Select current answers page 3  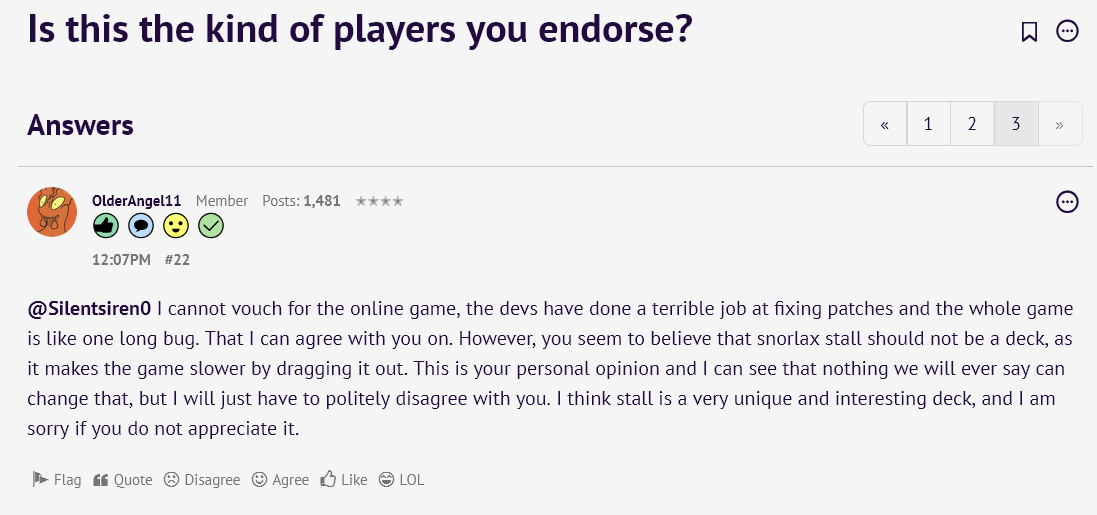(x=1015, y=124)
